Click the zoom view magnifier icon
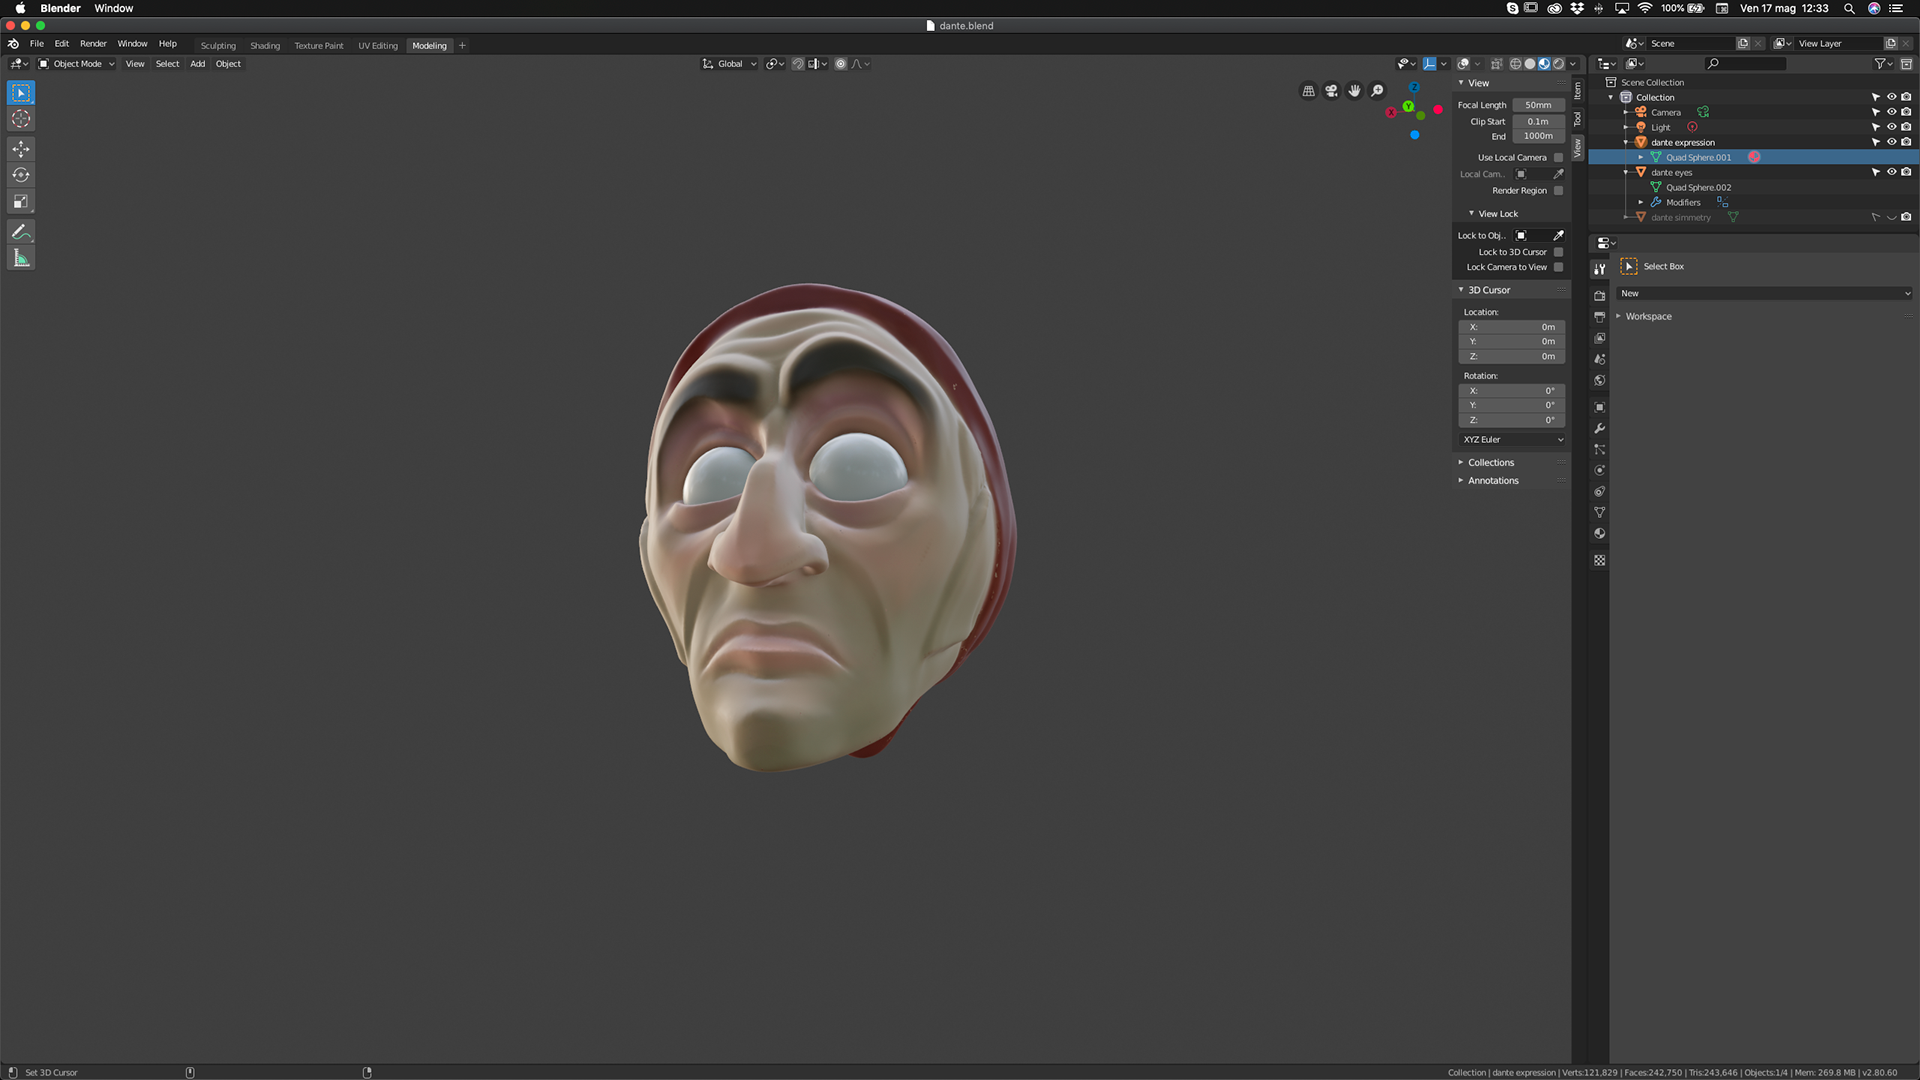The width and height of the screenshot is (1920, 1080). point(1377,91)
